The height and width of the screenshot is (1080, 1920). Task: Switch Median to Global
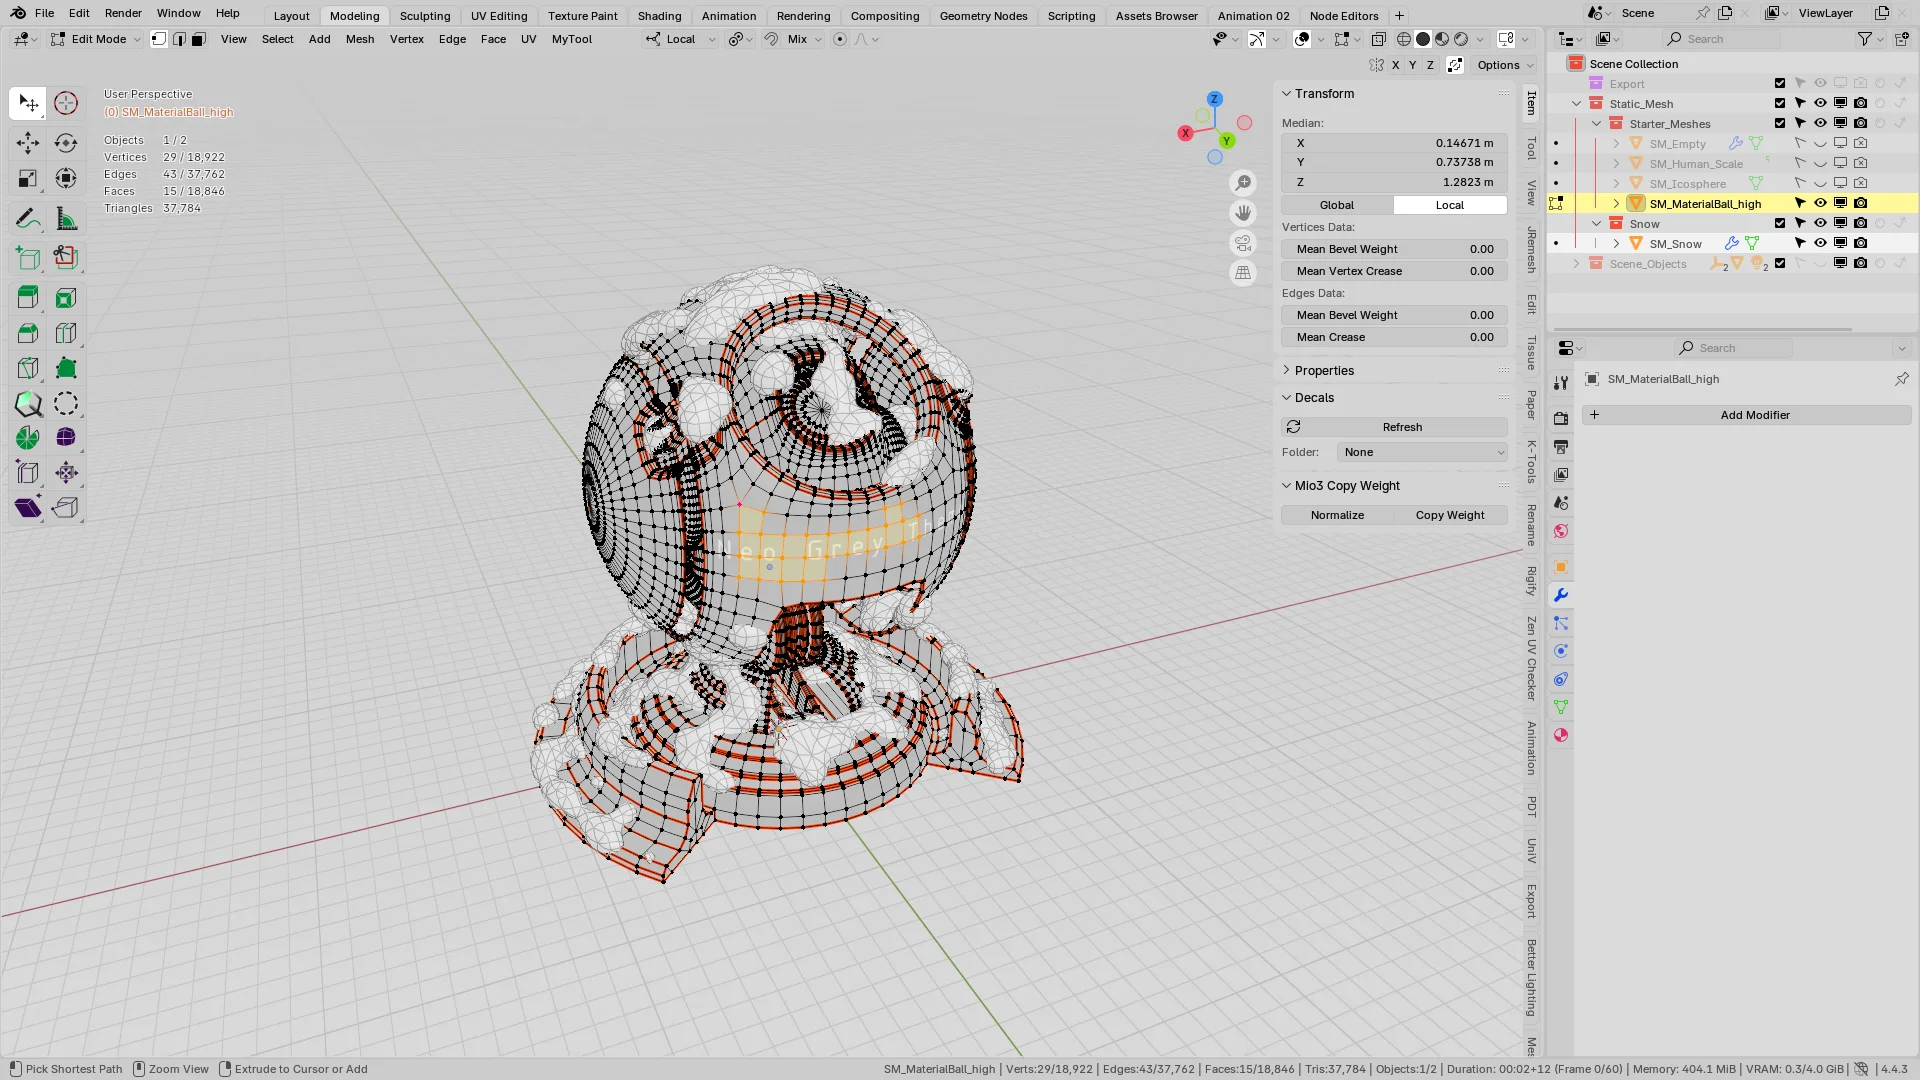[1337, 205]
